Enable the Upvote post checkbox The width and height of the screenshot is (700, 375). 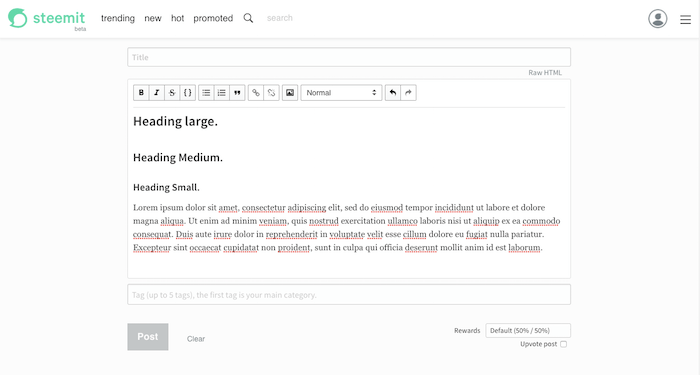pos(563,344)
